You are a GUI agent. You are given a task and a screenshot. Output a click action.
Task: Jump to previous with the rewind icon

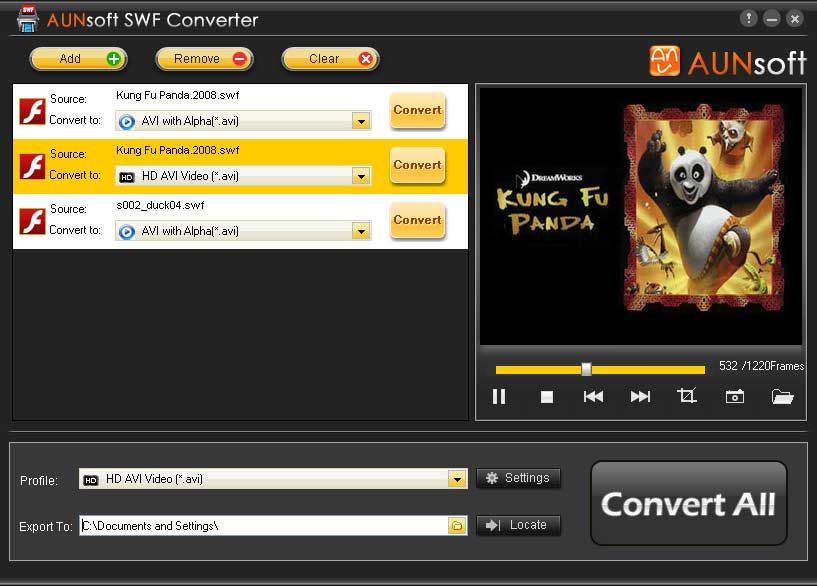tap(593, 397)
